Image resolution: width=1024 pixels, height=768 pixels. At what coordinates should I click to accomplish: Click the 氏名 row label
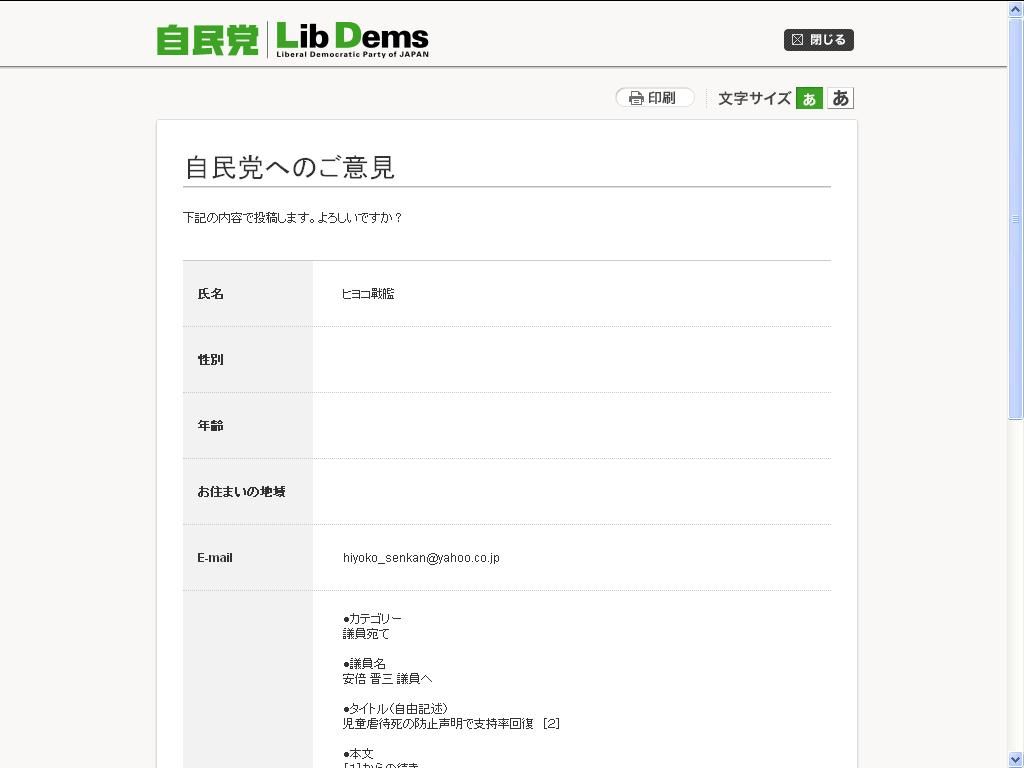click(211, 294)
